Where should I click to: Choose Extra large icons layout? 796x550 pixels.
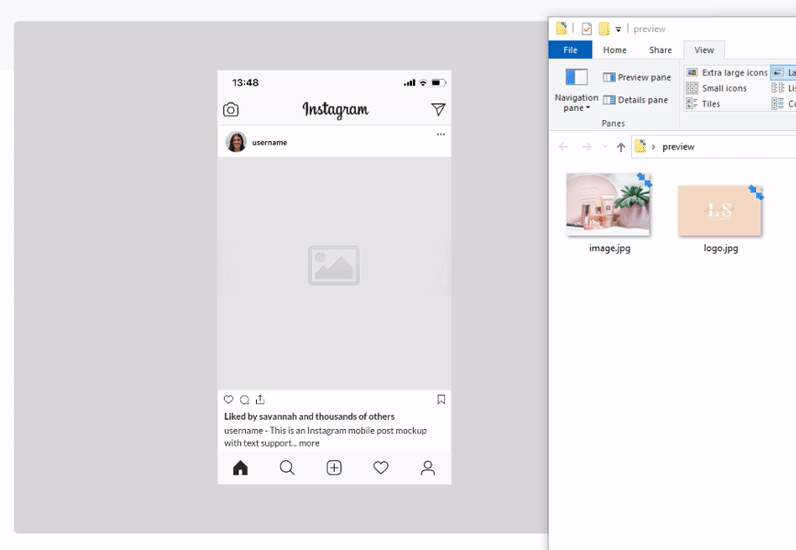[x=727, y=73]
